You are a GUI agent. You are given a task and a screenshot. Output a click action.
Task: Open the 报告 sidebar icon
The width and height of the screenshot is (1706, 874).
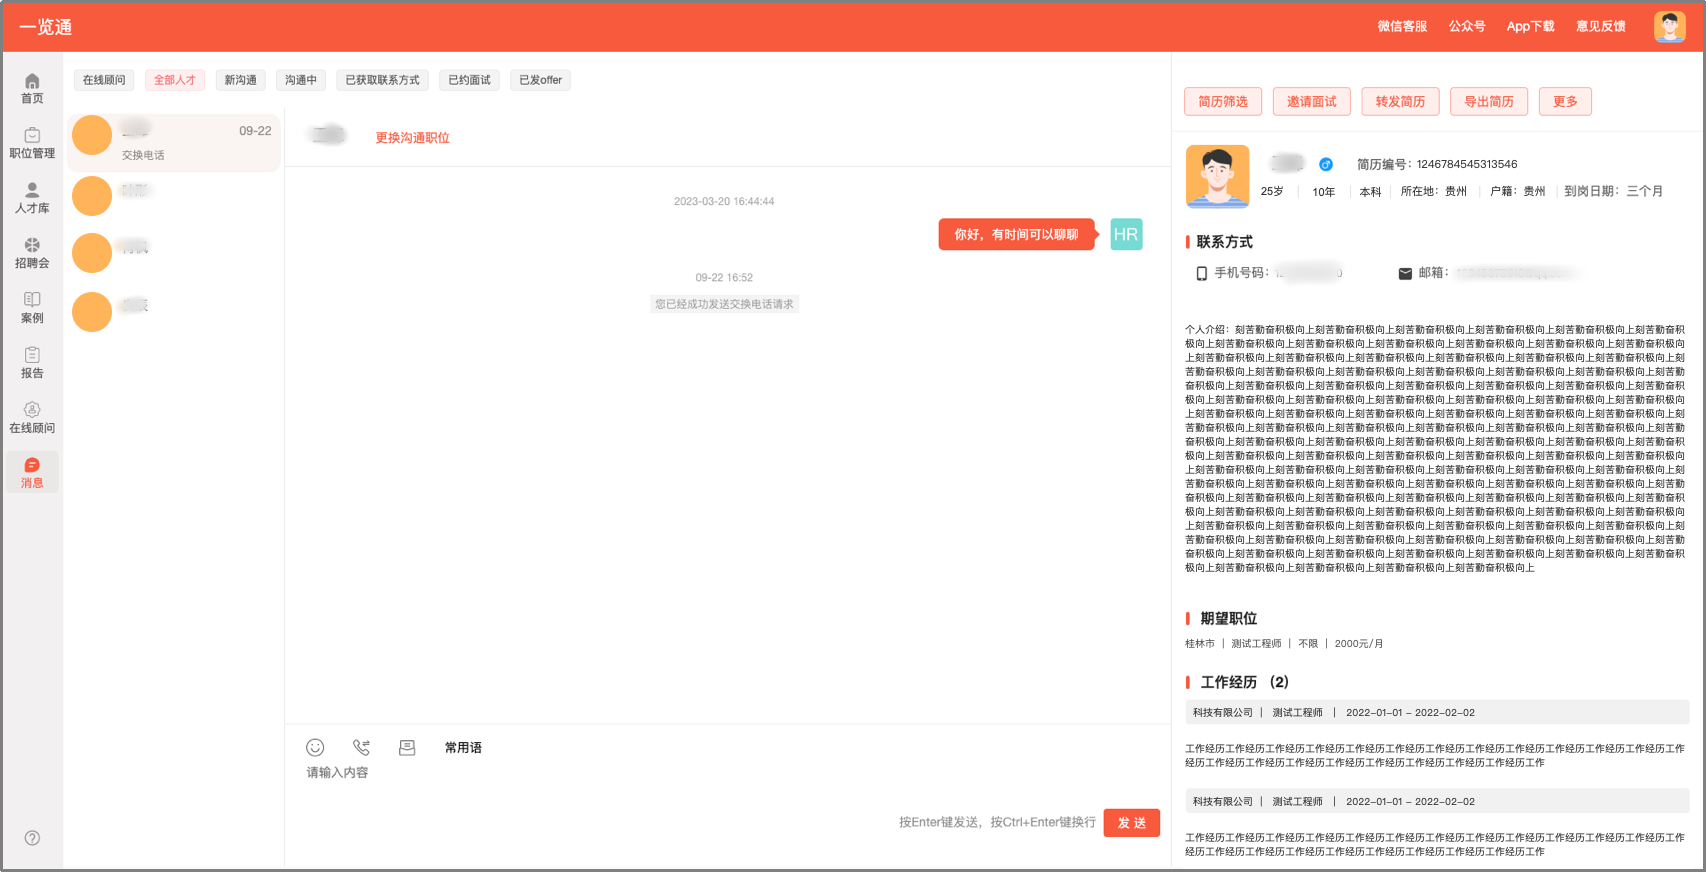pyautogui.click(x=32, y=364)
